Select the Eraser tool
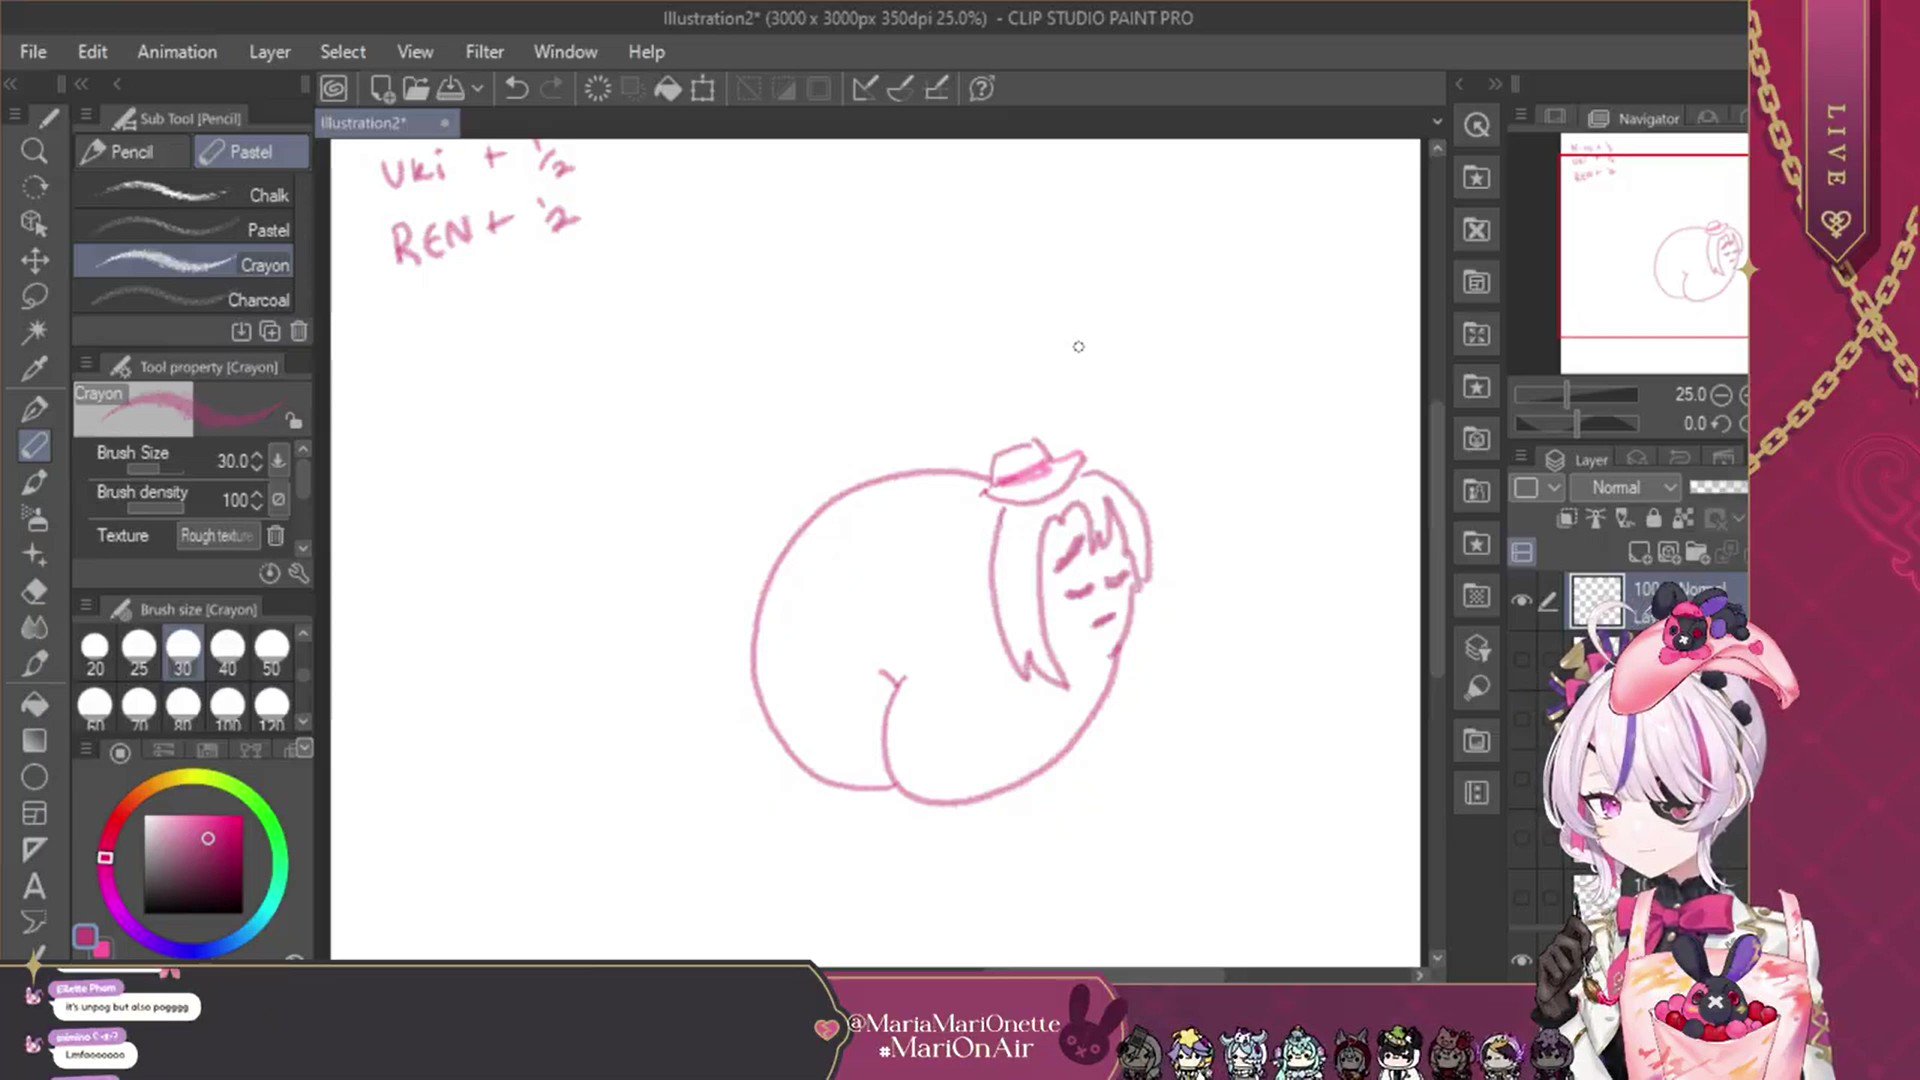Screen dimensions: 1920x1080 click(34, 591)
